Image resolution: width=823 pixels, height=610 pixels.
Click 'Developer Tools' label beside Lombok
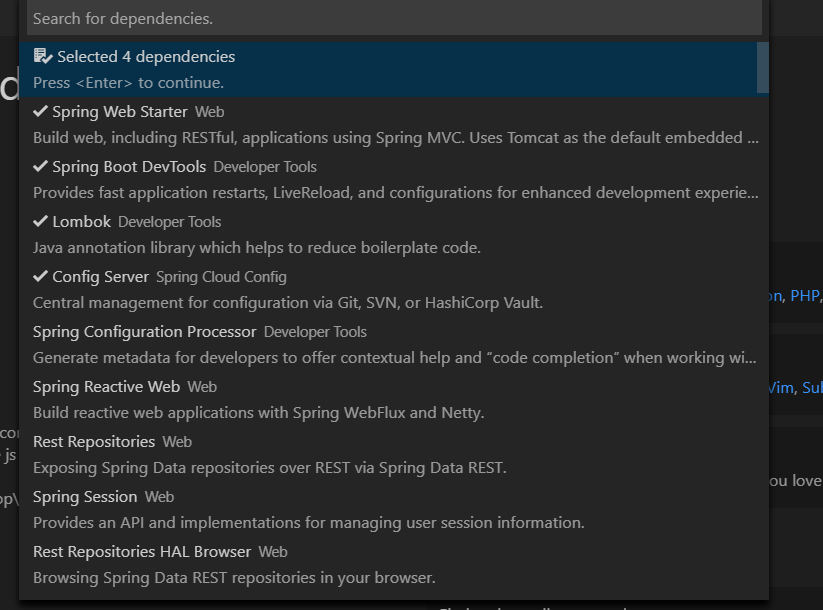[x=170, y=222]
